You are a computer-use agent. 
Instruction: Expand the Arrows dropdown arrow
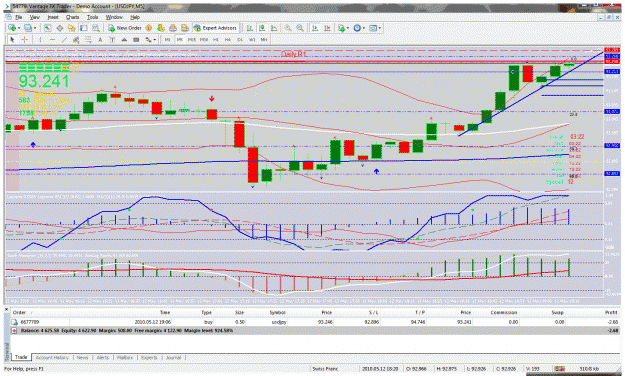155,39
